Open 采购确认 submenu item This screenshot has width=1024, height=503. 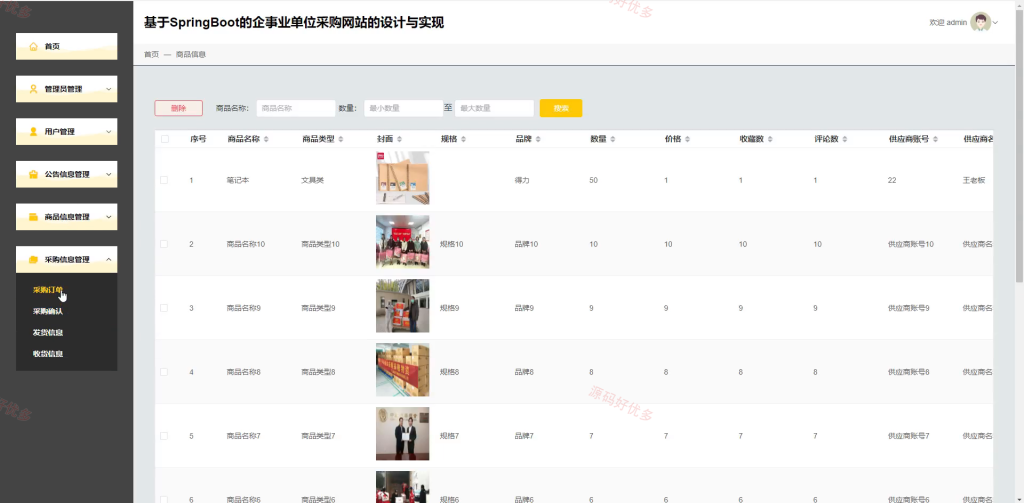[x=48, y=312]
